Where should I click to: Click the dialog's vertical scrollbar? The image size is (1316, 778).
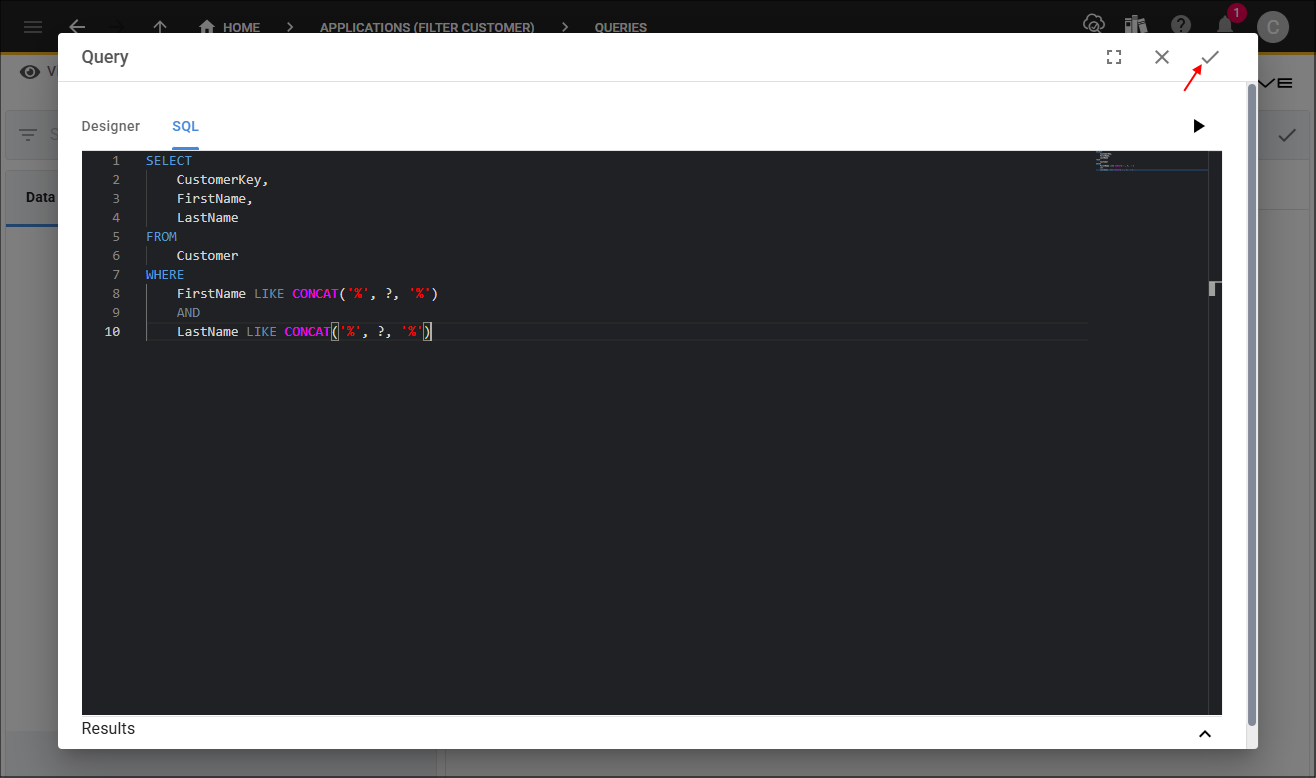click(x=1252, y=405)
